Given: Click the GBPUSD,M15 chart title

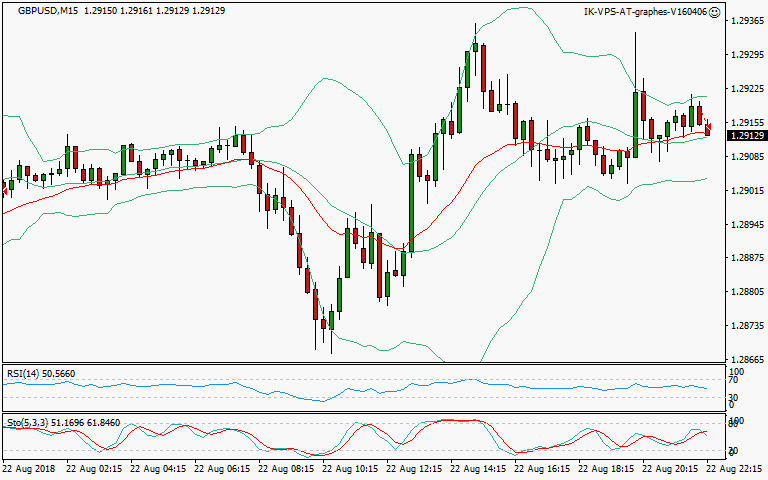Looking at the screenshot, I should click(48, 10).
